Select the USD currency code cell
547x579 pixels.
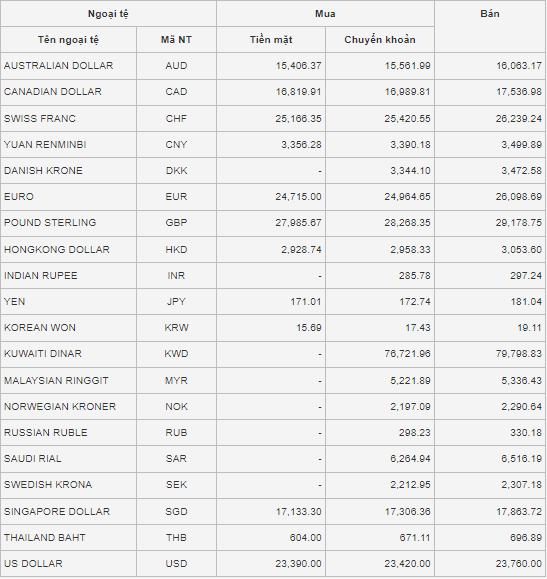coord(176,563)
